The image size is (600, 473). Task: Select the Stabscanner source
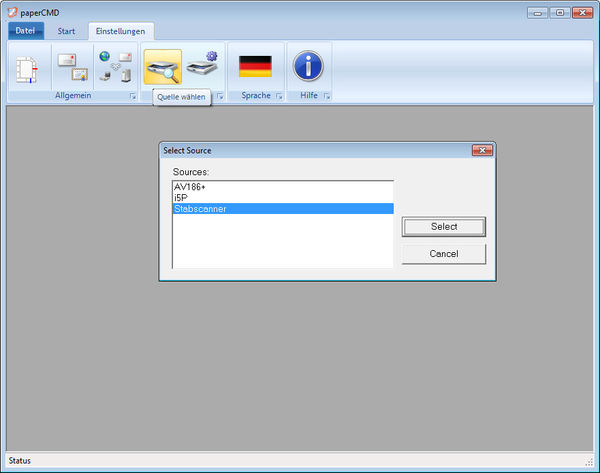[283, 209]
